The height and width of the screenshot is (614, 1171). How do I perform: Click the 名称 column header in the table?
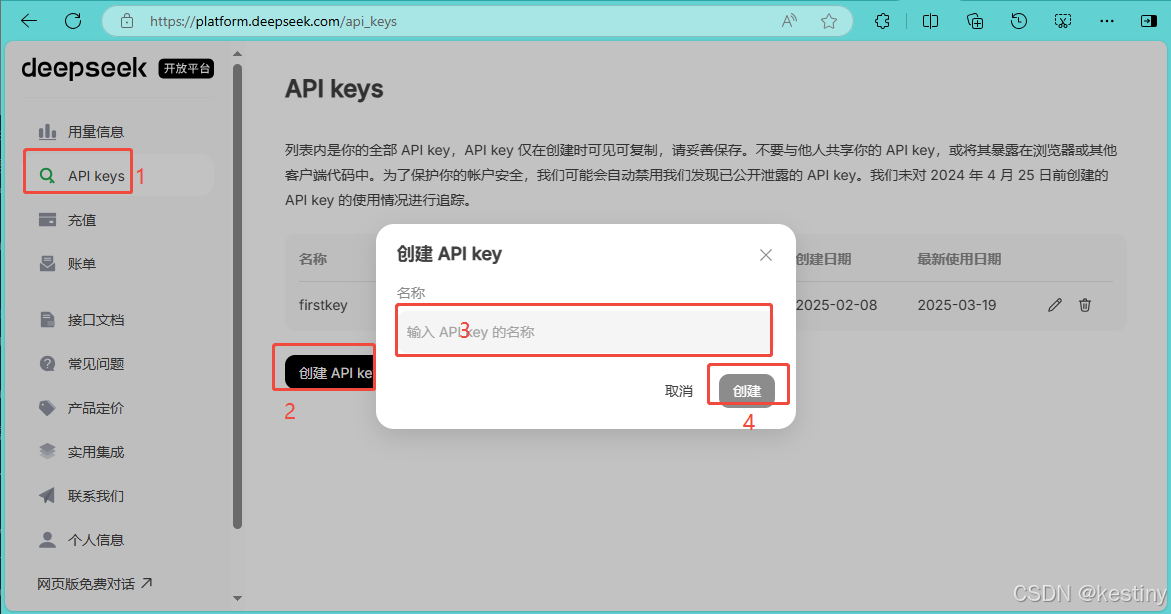(x=313, y=259)
